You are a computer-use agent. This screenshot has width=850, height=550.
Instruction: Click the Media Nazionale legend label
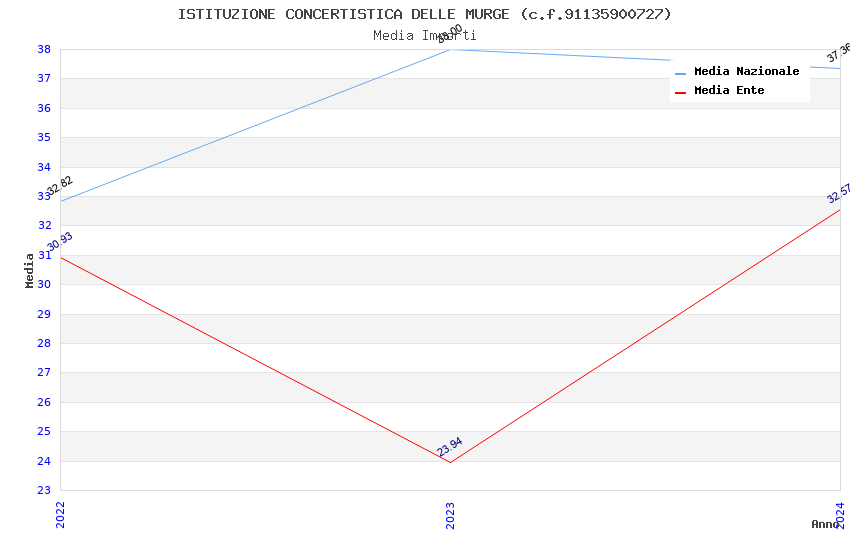pyautogui.click(x=746, y=72)
